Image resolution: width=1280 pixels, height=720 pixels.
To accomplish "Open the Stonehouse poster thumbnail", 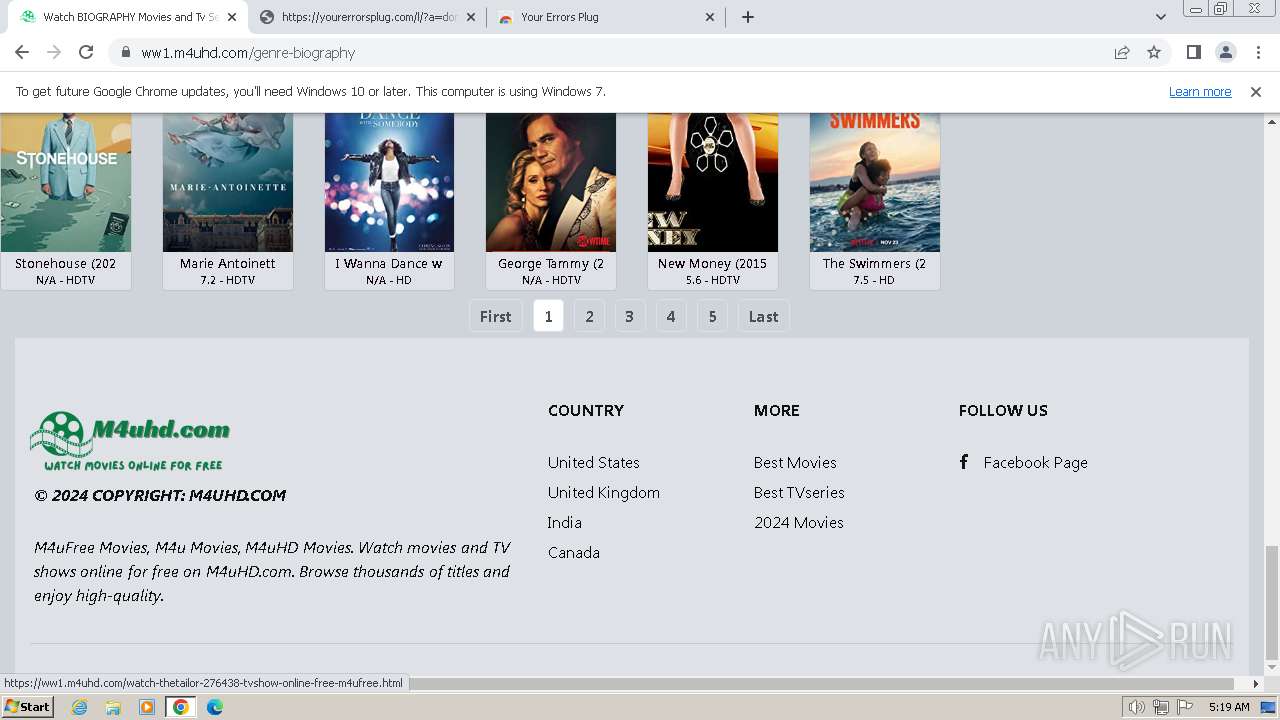I will point(66,182).
